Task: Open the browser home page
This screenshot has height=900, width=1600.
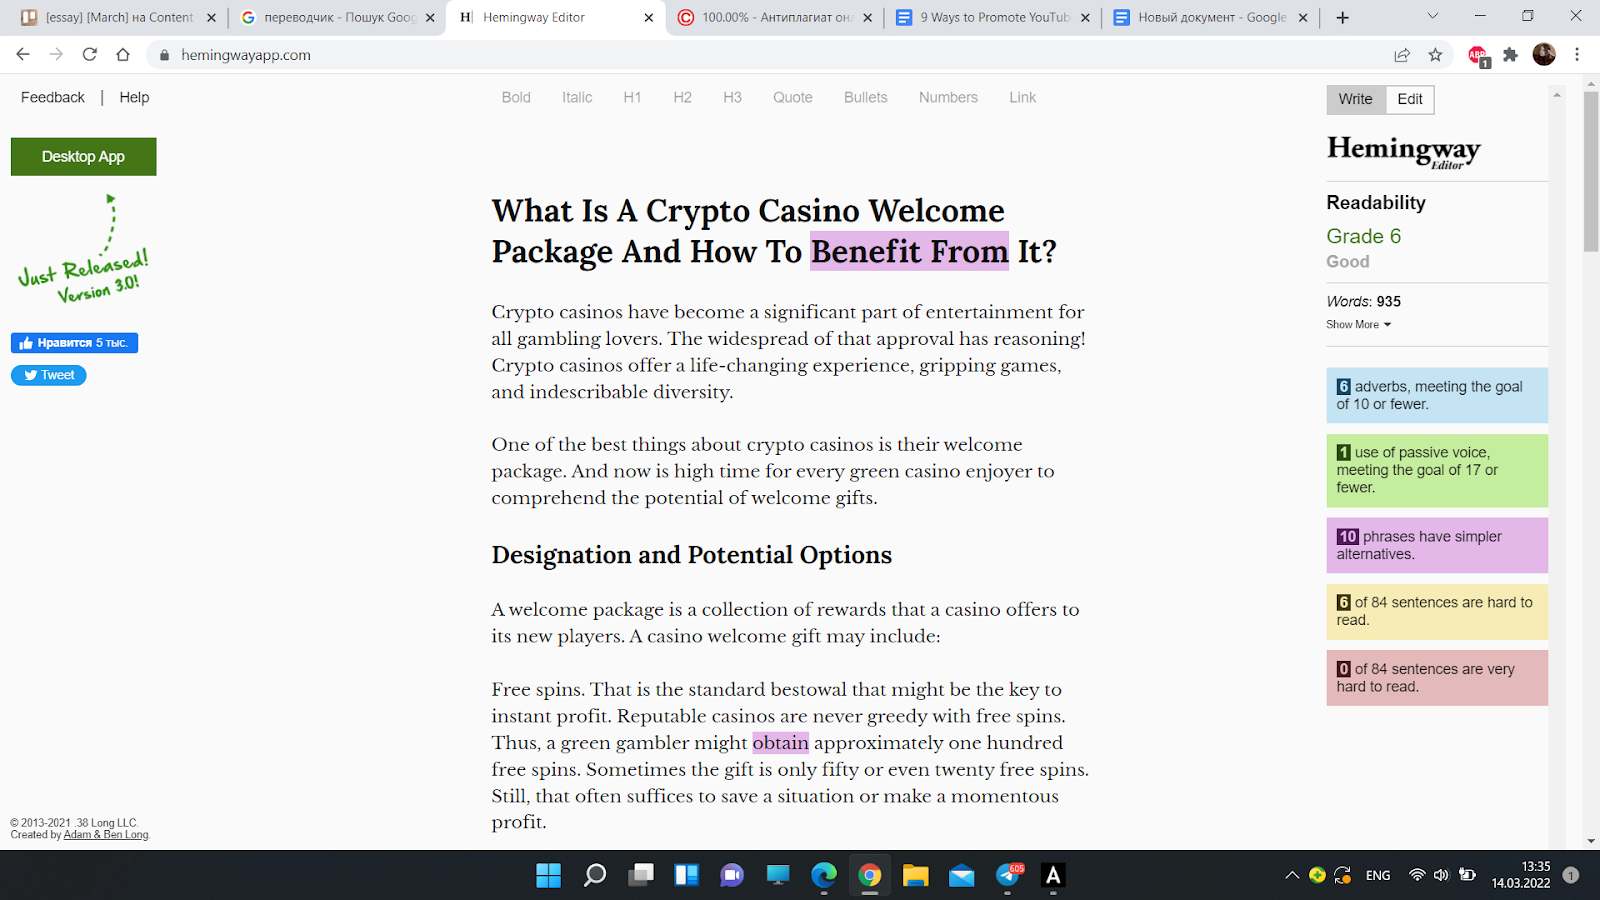Action: tap(123, 55)
